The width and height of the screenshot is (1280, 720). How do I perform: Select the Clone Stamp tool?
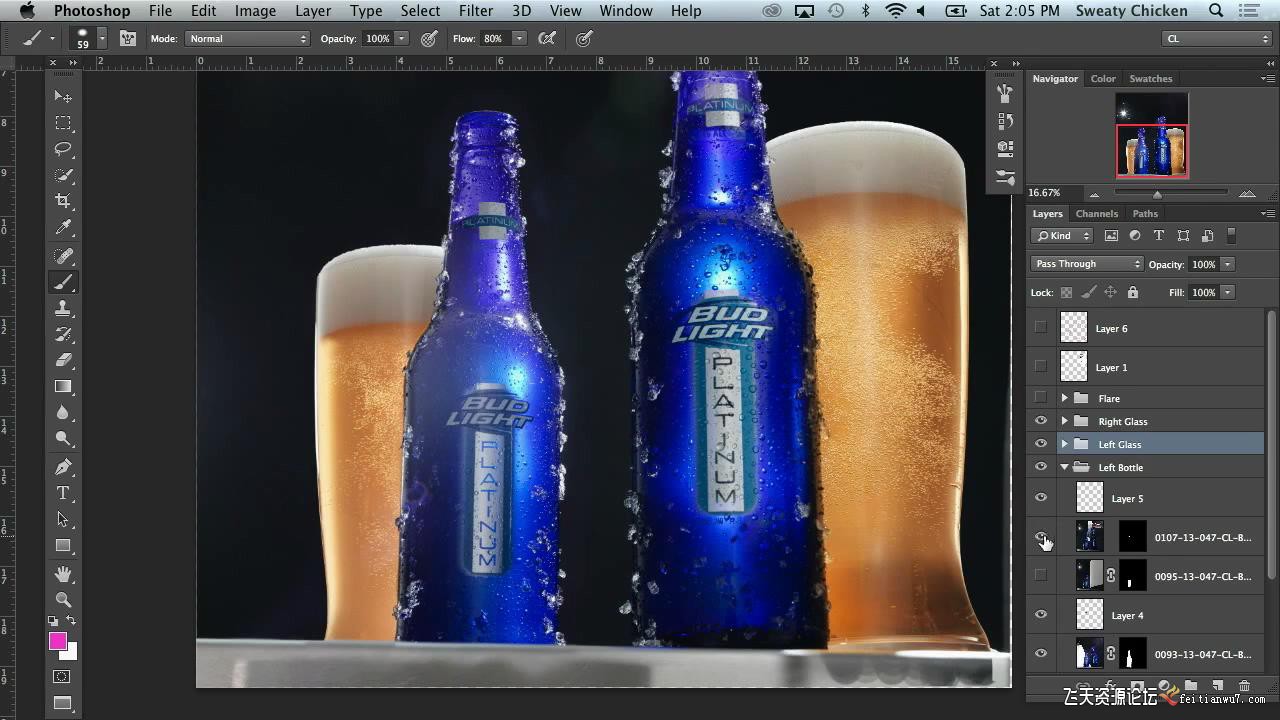tap(63, 308)
